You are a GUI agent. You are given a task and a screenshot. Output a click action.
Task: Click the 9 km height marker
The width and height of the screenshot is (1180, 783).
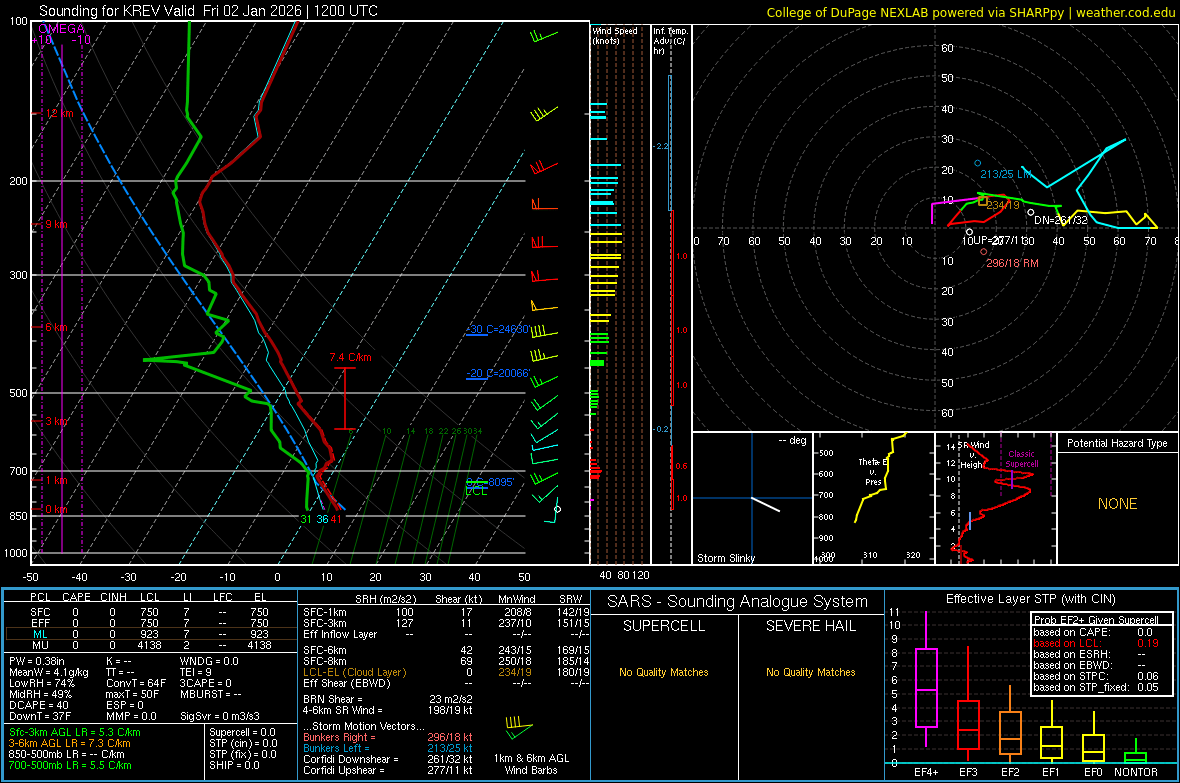point(57,224)
